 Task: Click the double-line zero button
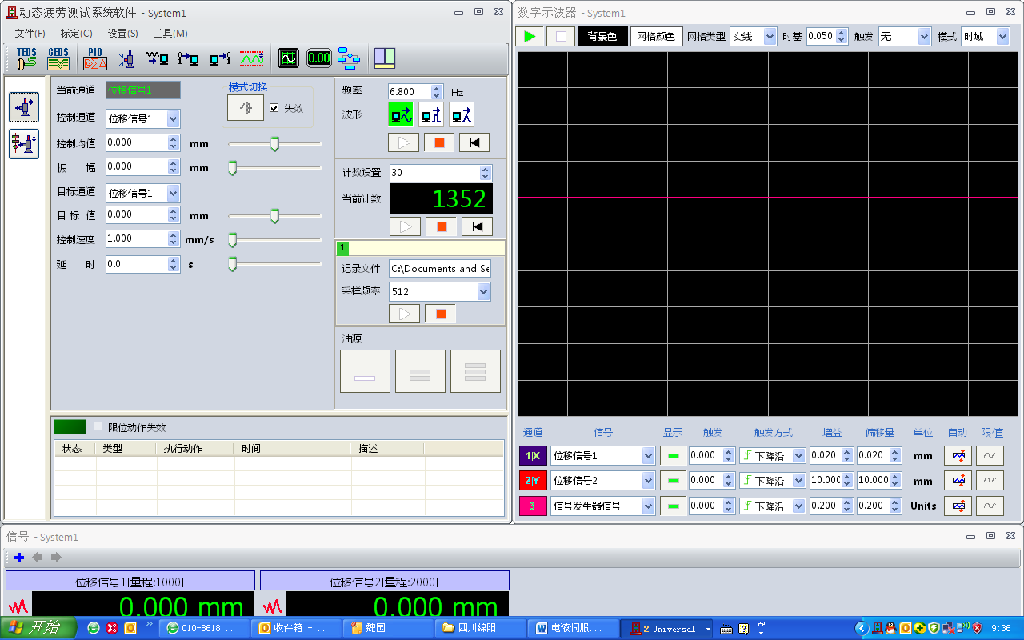pos(420,371)
